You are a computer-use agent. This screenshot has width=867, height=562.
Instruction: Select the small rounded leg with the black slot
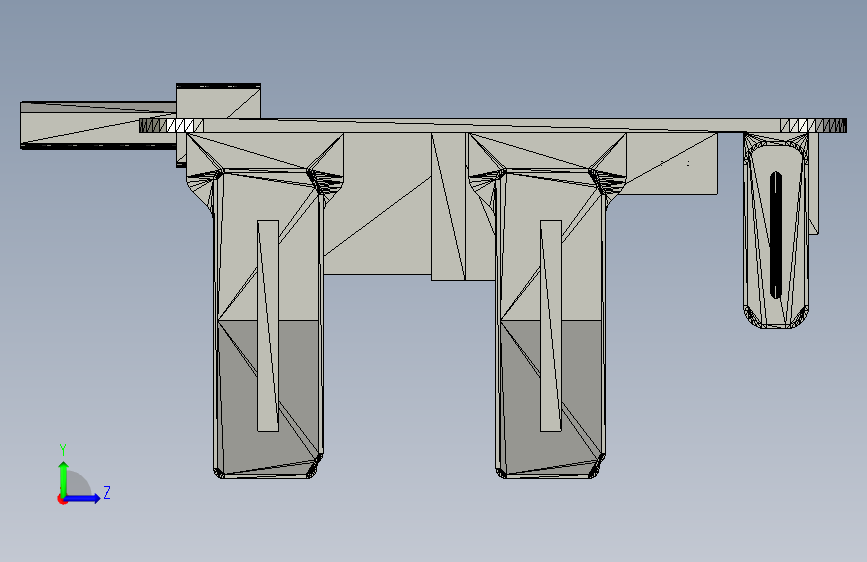coord(776,231)
